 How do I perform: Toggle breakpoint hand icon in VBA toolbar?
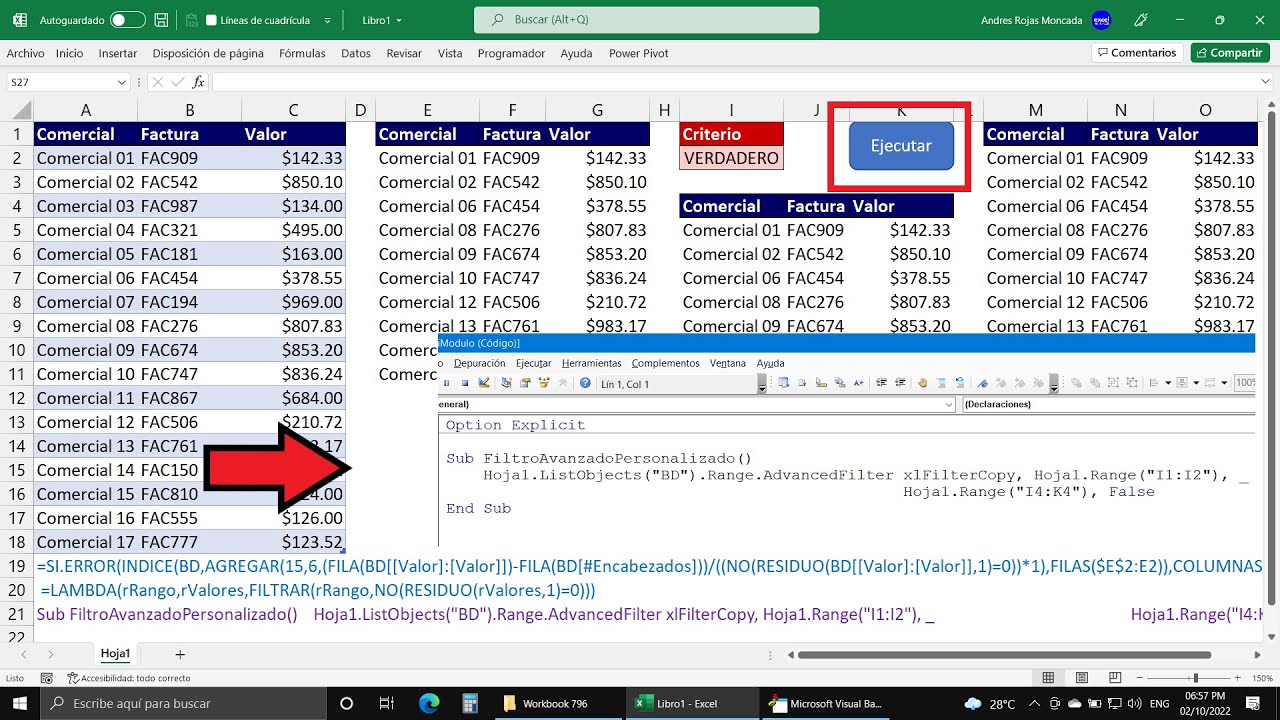(x=923, y=383)
